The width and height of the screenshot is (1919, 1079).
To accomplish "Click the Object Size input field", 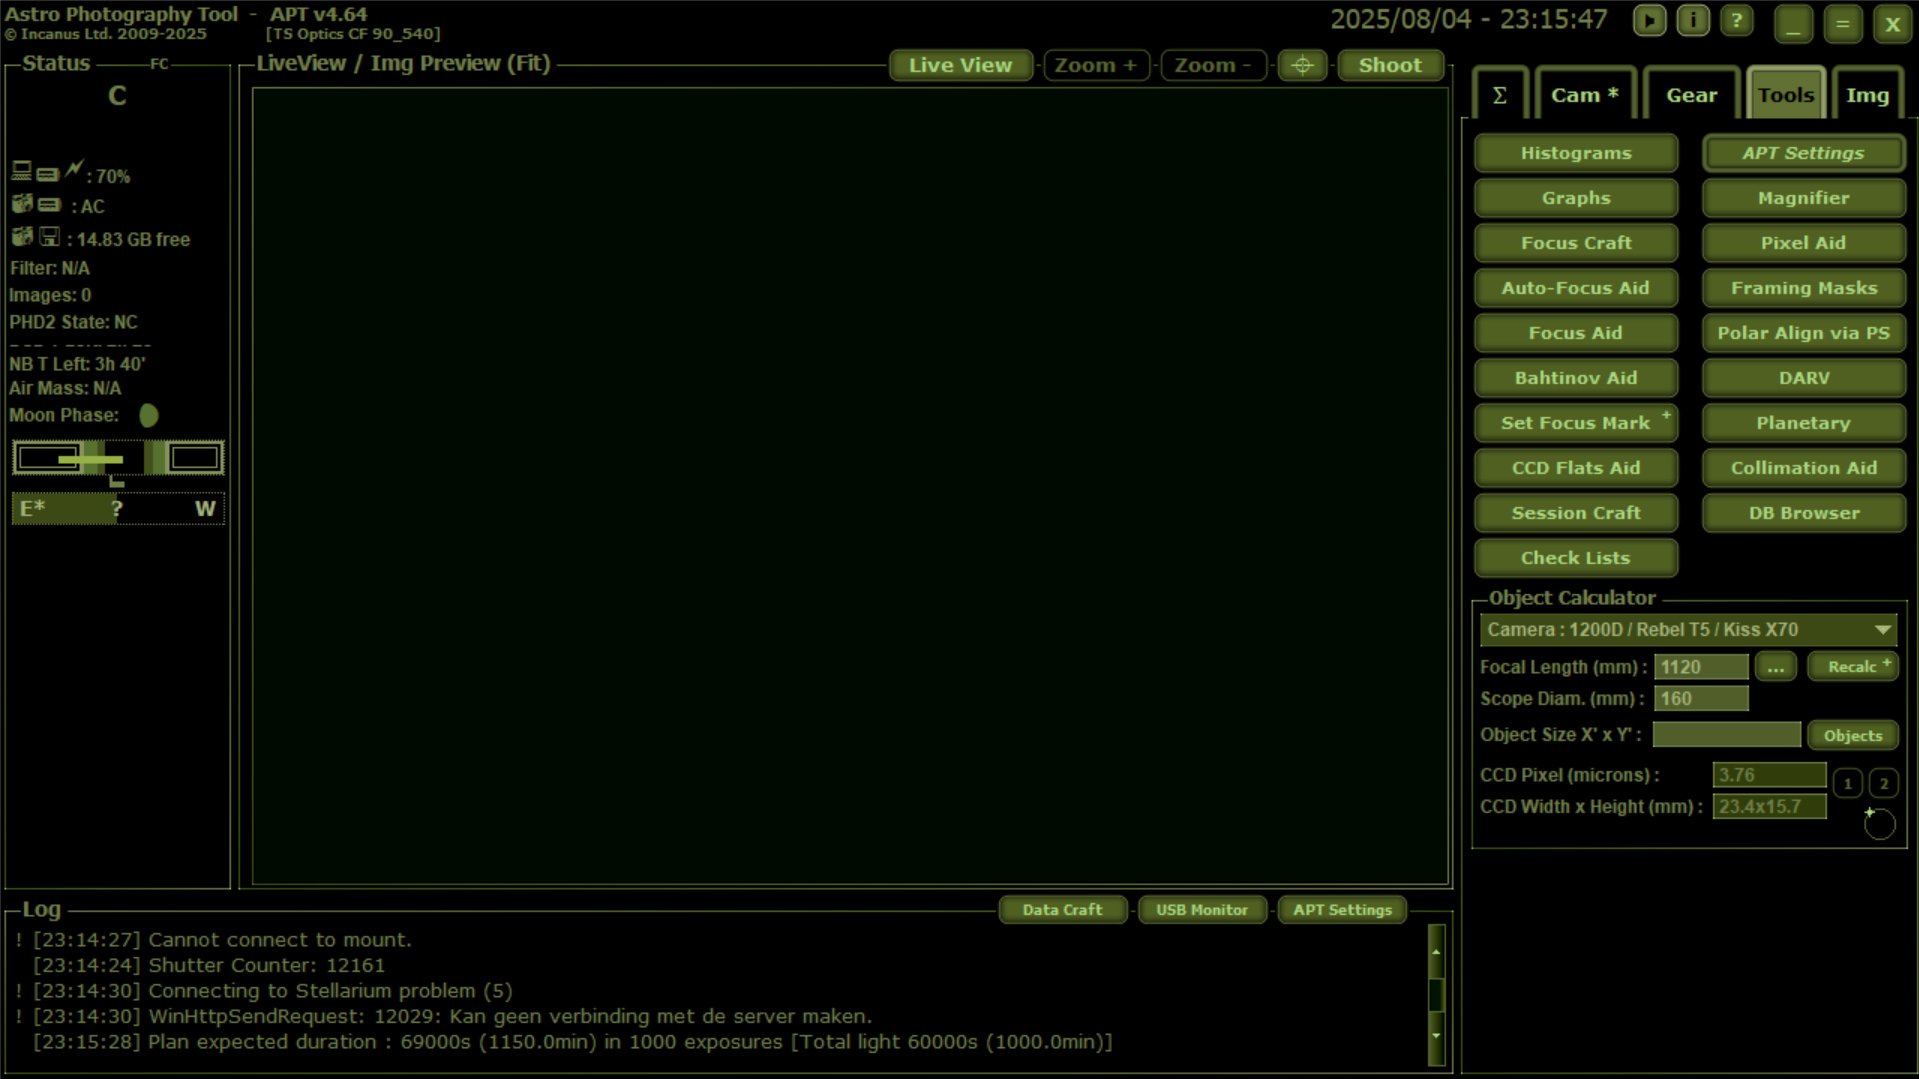I will tap(1727, 735).
